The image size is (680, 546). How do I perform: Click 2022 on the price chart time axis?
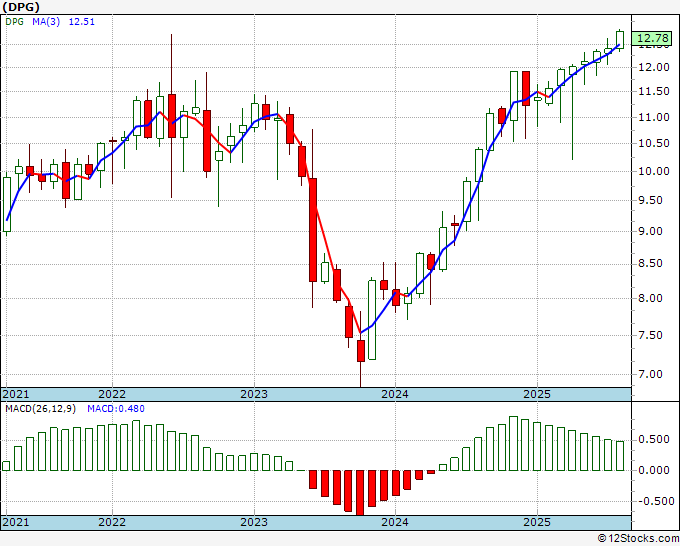pos(112,394)
